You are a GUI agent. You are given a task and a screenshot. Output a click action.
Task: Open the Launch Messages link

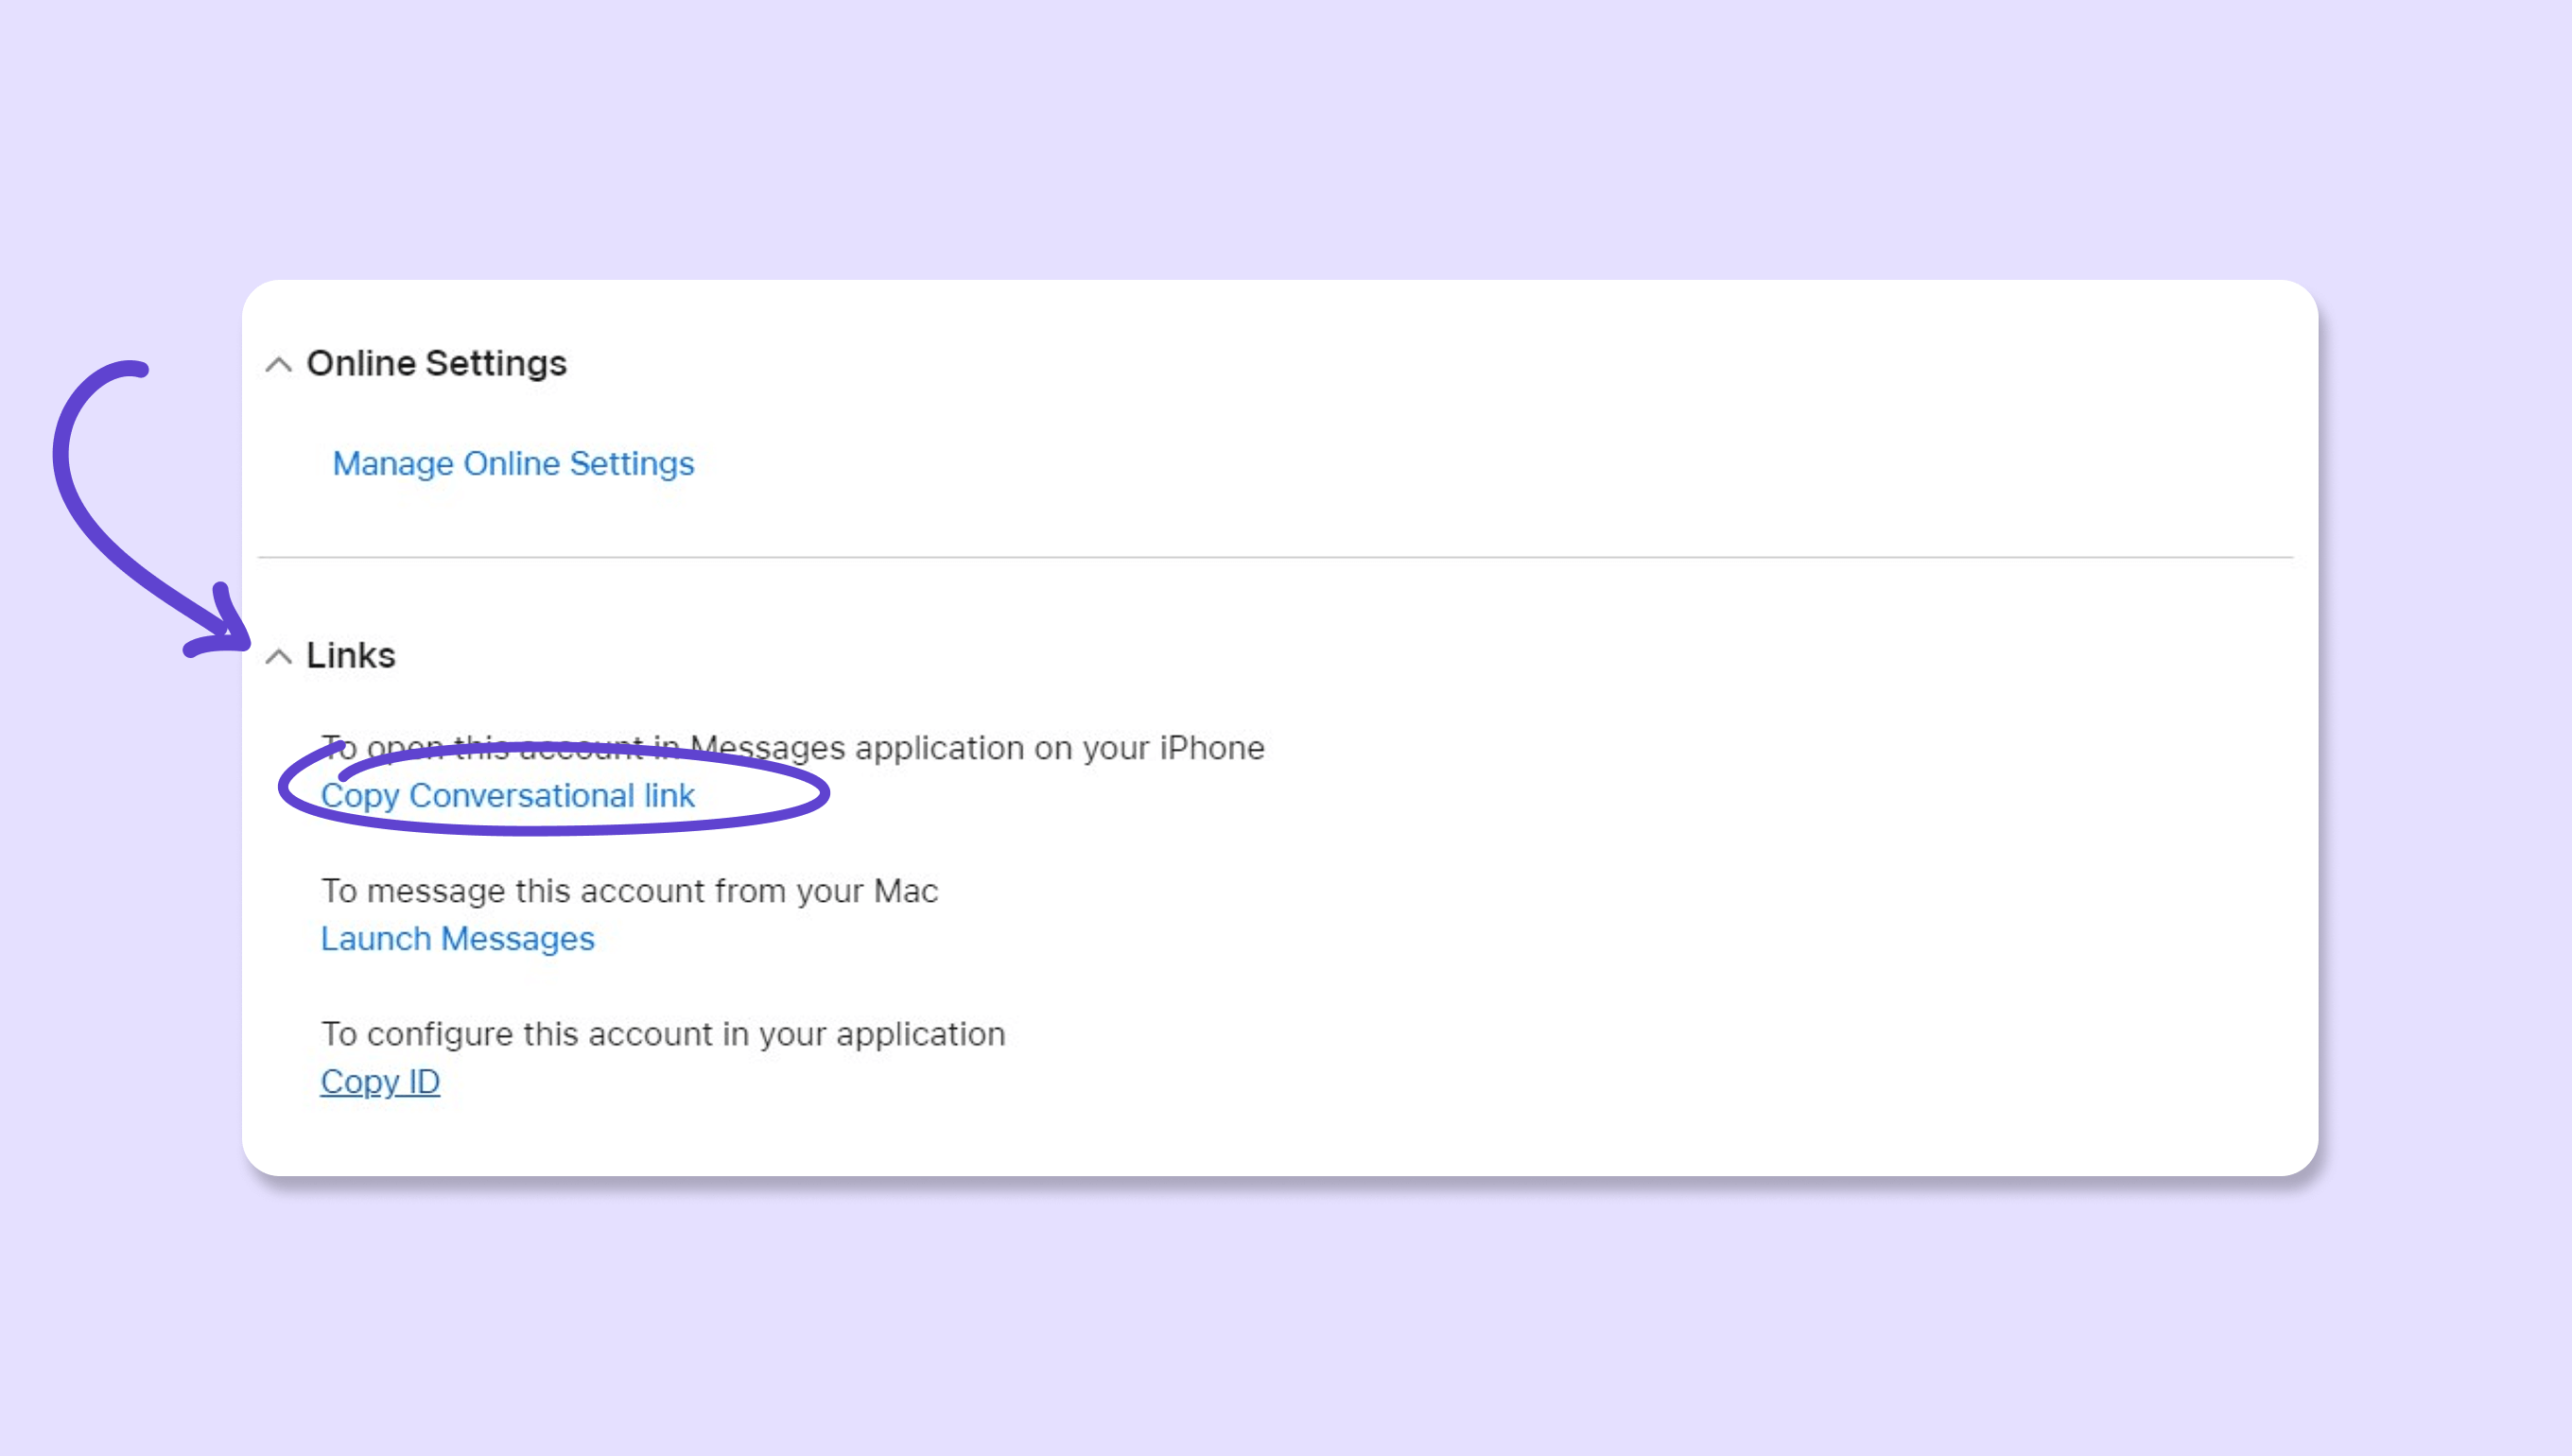coord(457,939)
